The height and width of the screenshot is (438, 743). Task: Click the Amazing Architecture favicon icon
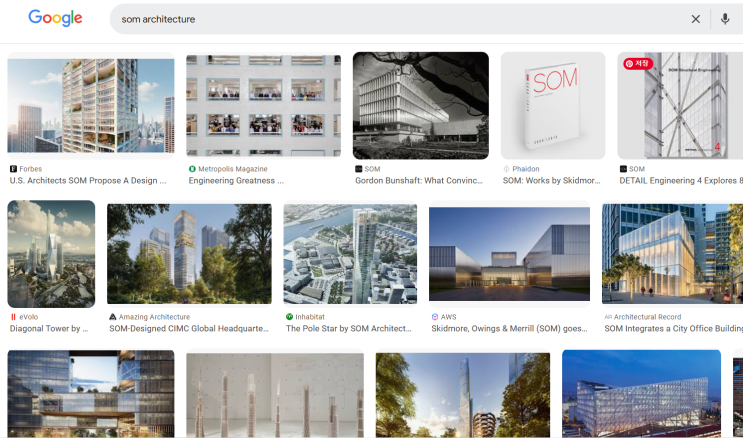[112, 317]
